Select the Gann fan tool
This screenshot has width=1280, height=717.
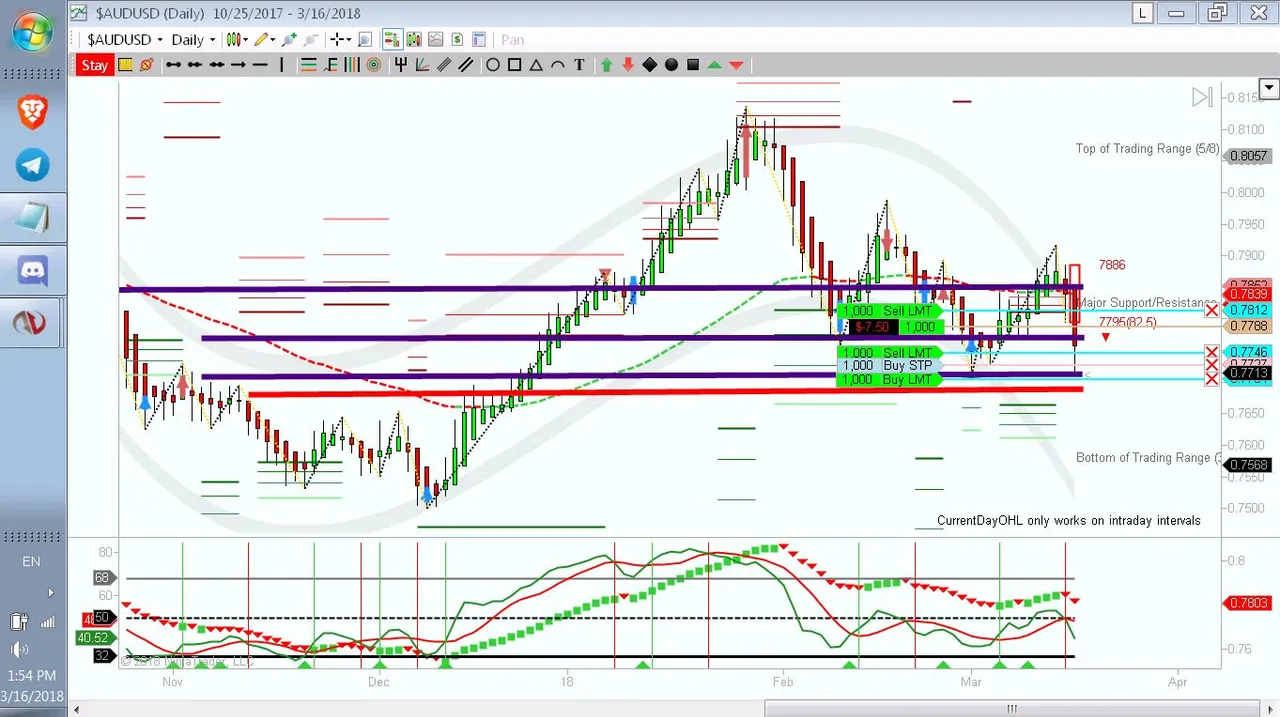(x=422, y=65)
